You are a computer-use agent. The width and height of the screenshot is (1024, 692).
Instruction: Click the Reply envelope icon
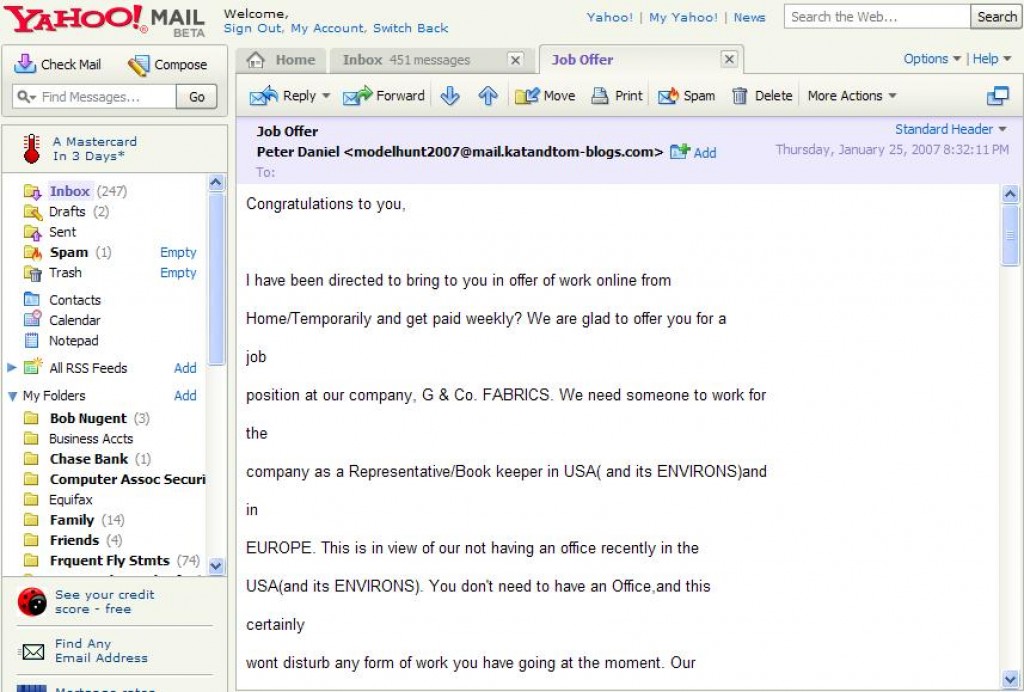pos(264,96)
